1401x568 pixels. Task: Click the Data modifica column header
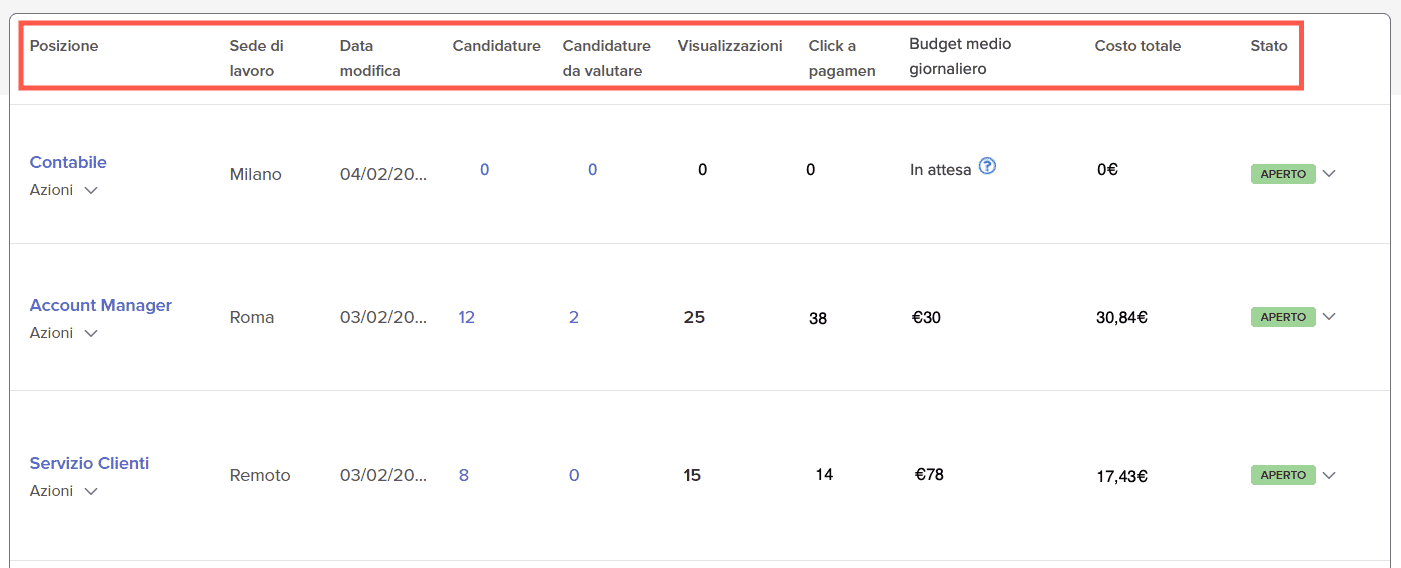[x=370, y=58]
